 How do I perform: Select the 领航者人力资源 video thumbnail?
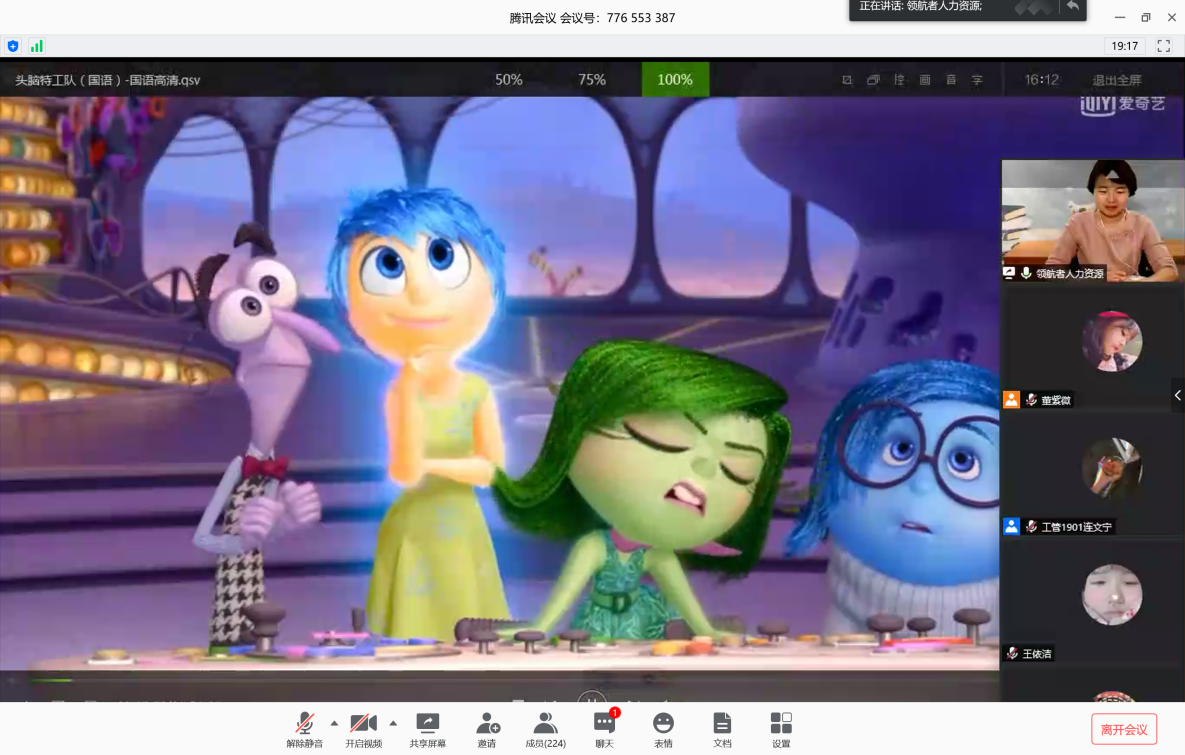pos(1093,221)
